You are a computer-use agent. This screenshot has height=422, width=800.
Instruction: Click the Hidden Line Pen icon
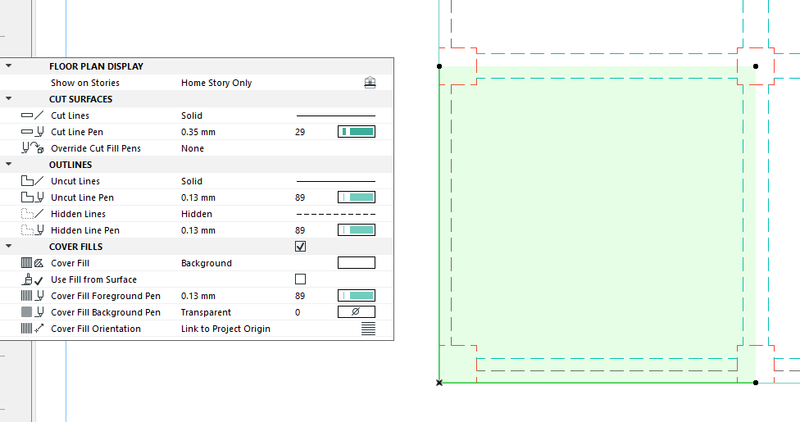32,230
